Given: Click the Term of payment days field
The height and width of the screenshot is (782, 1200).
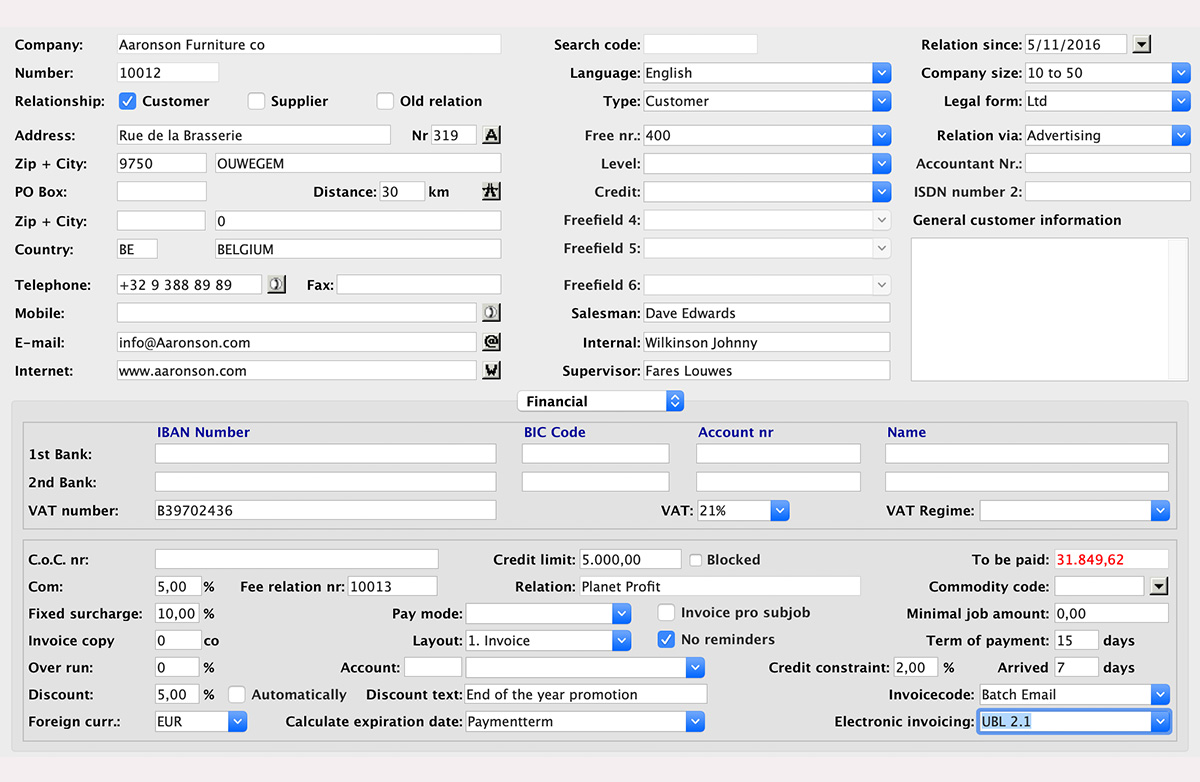Looking at the screenshot, I should (x=1076, y=640).
